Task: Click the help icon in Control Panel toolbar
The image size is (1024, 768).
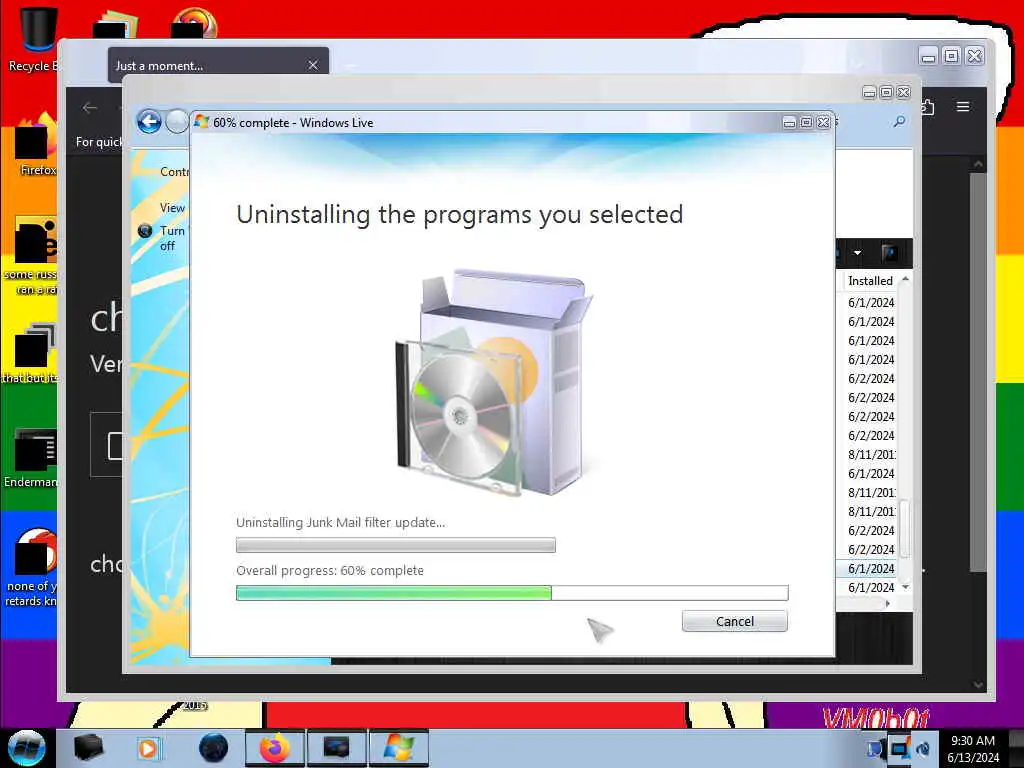Action: 889,253
